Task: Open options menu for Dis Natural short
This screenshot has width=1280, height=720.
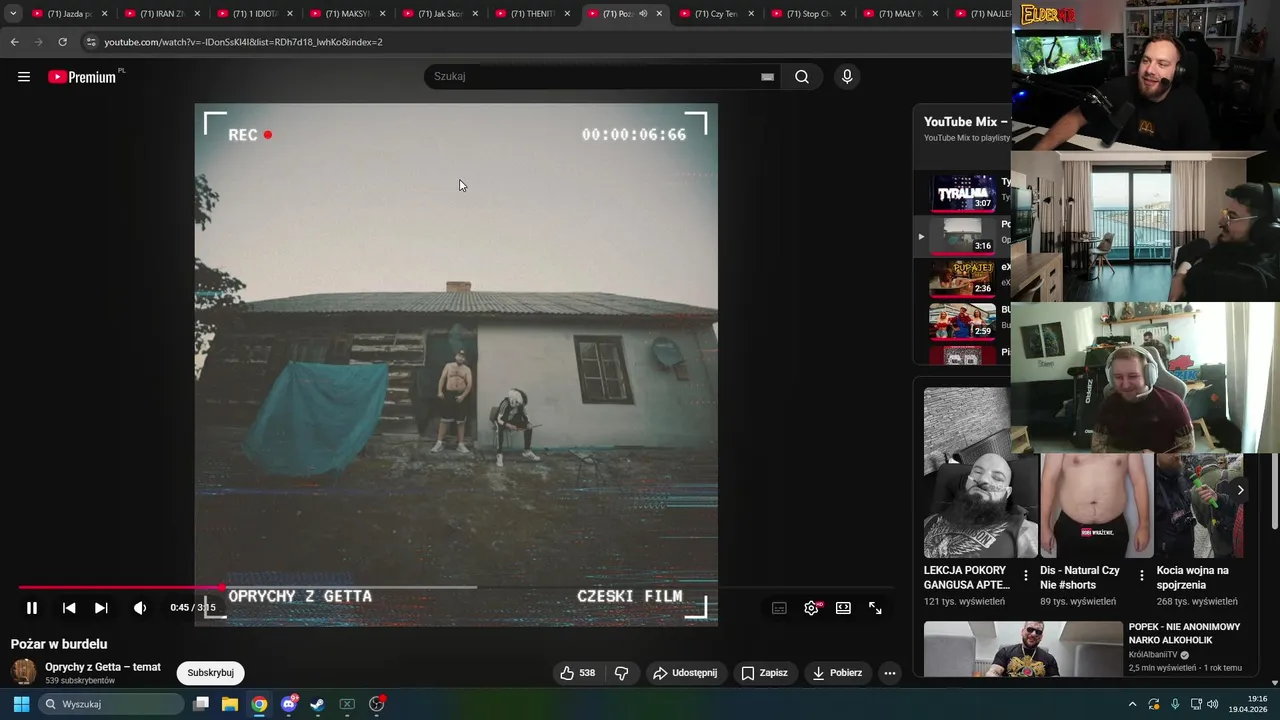Action: tap(1141, 576)
